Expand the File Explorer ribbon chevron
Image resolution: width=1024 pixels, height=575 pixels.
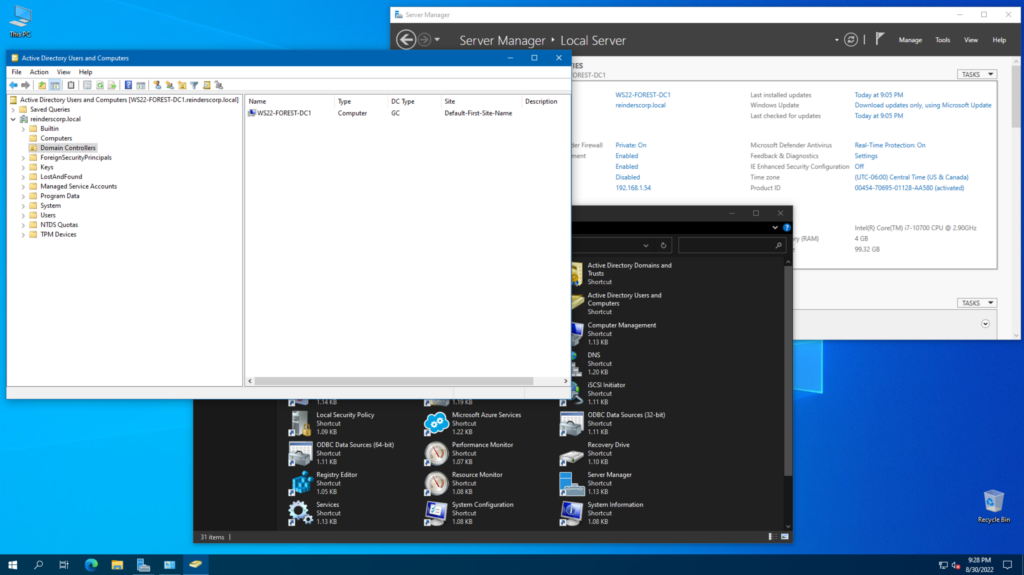point(775,227)
